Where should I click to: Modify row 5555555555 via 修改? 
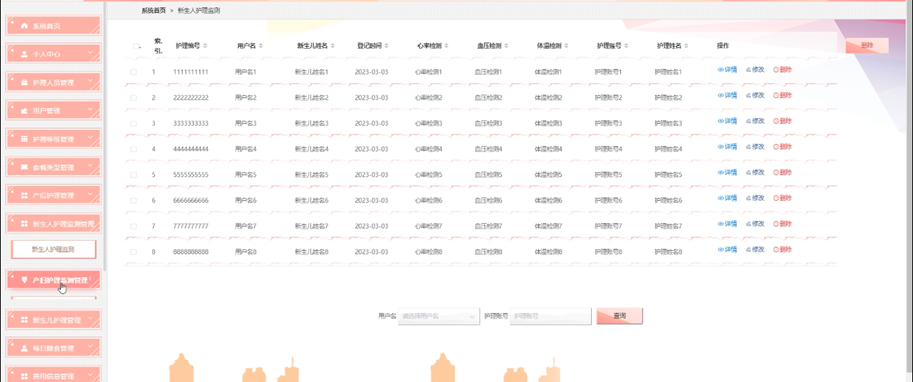[x=755, y=172]
